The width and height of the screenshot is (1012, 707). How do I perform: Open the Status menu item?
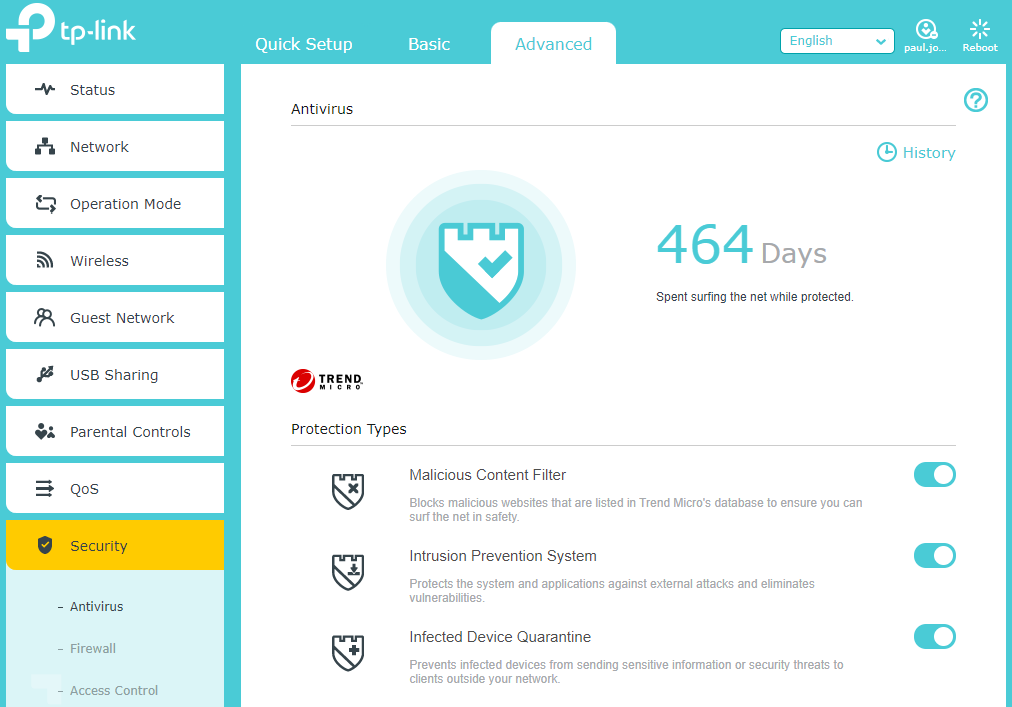[115, 89]
